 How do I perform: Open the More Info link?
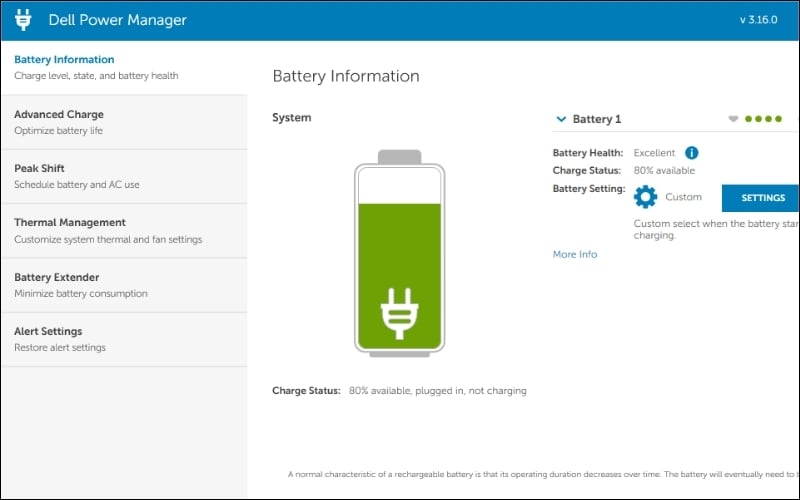[x=574, y=254]
